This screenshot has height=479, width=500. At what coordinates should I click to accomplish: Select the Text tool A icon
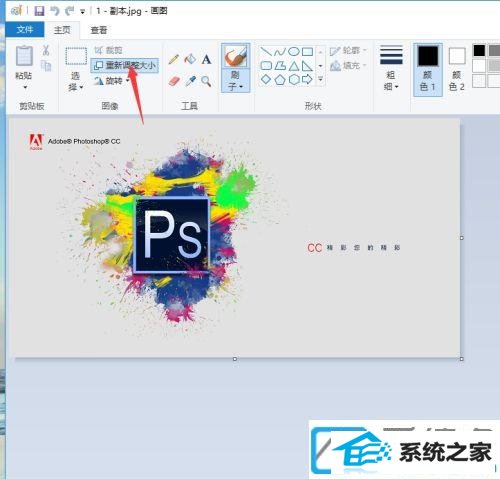pos(206,59)
